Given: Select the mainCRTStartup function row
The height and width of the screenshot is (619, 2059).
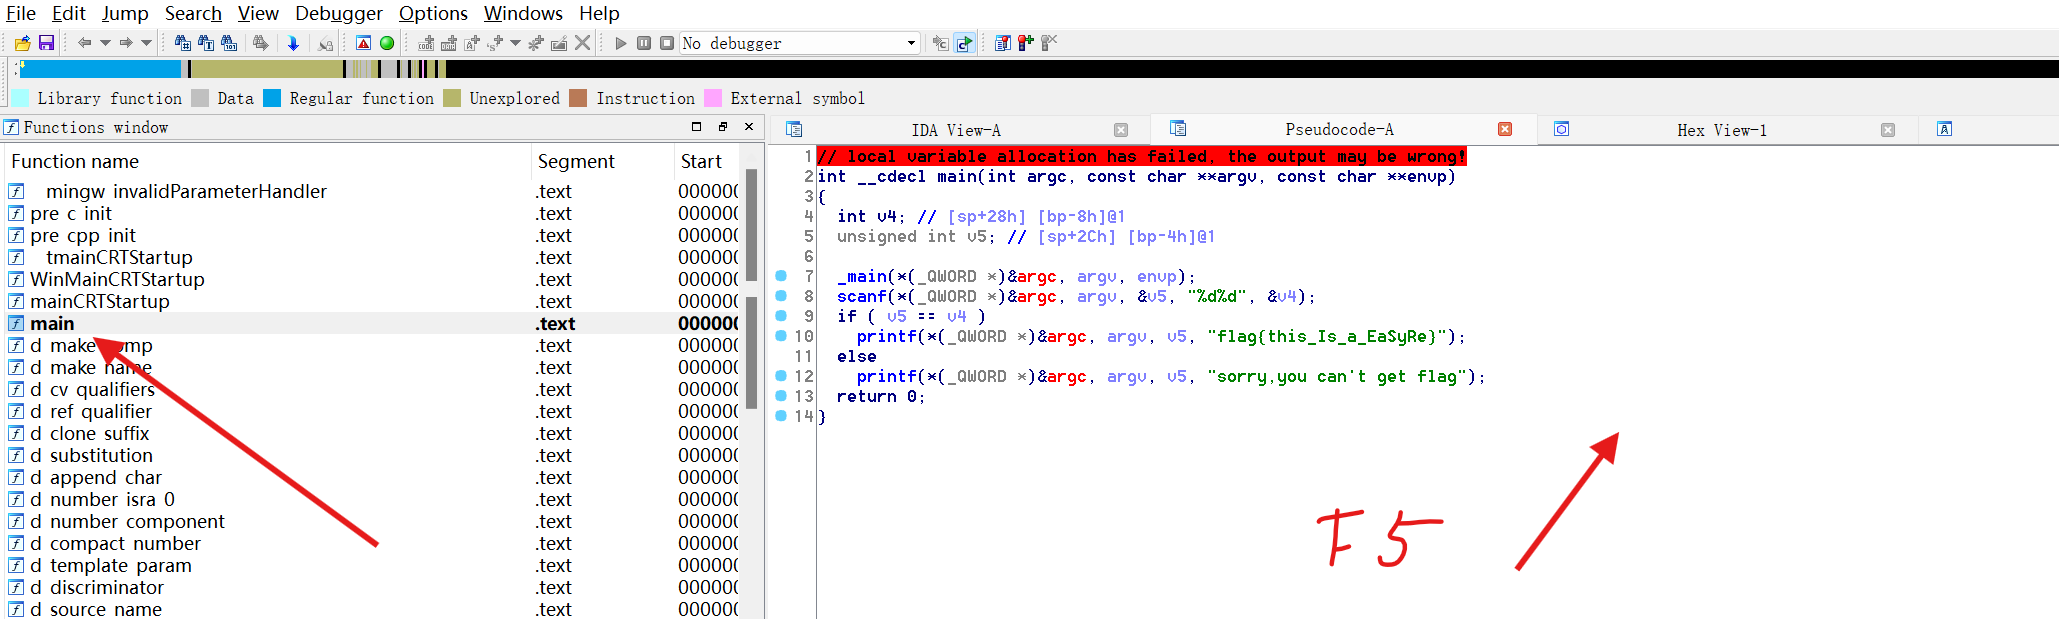Looking at the screenshot, I should pos(372,301).
